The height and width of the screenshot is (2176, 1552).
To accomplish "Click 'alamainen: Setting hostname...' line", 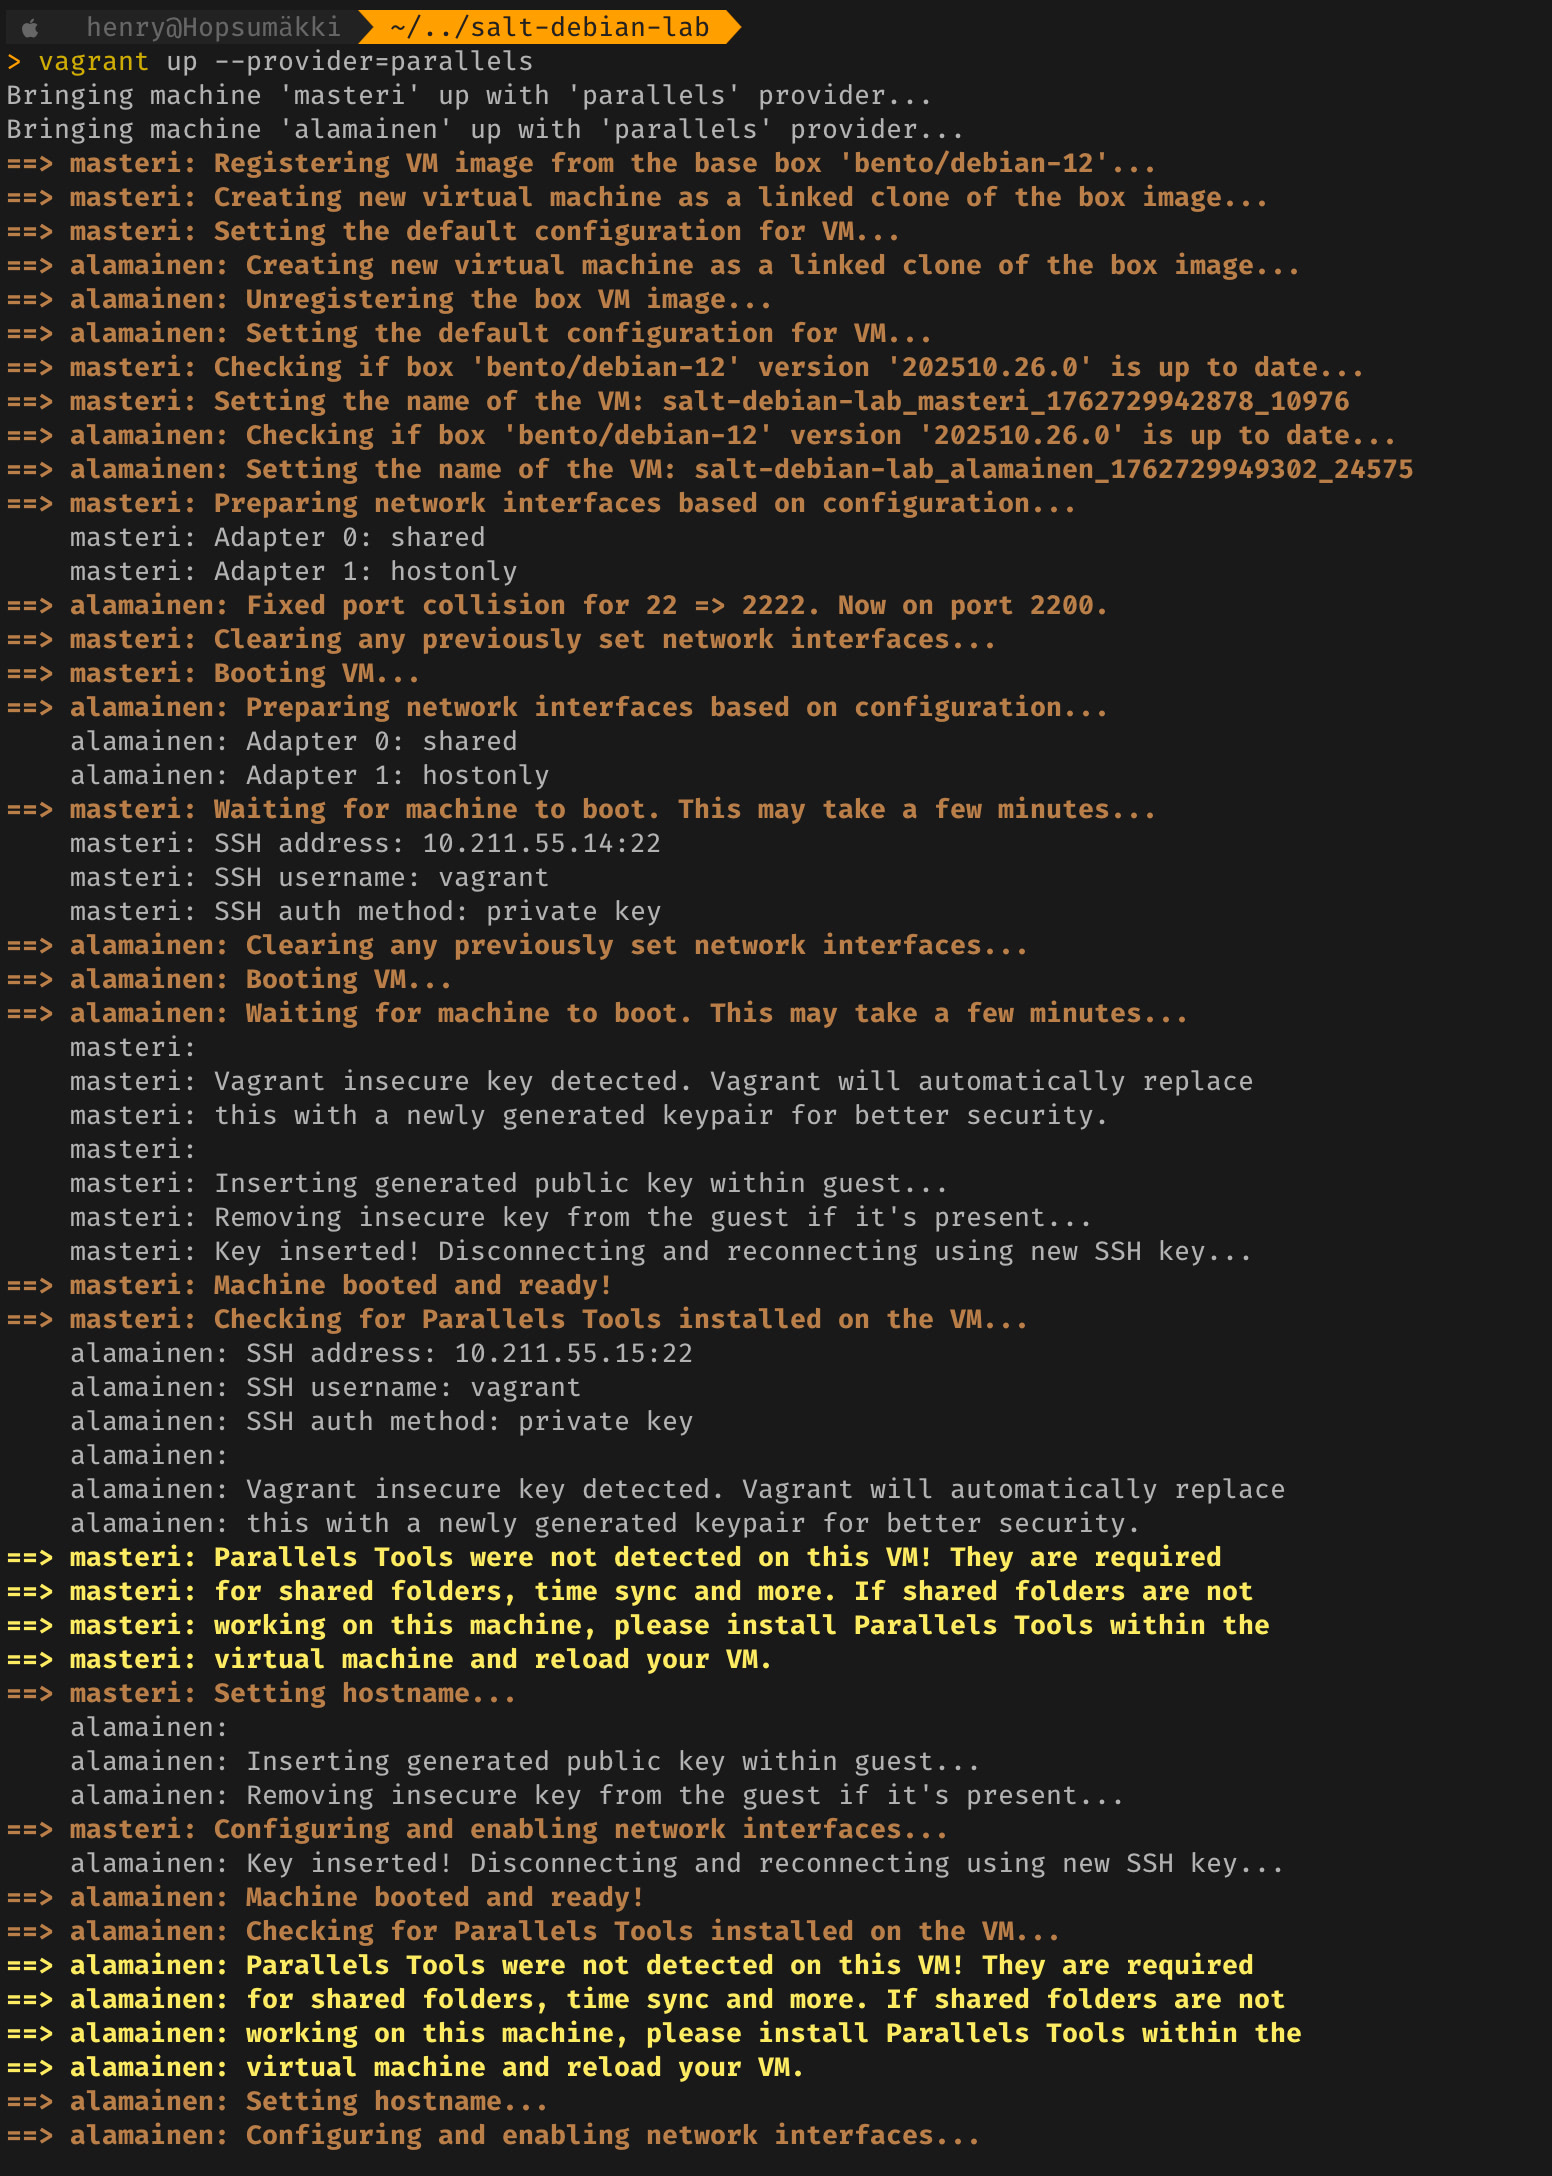I will coord(308,2102).
